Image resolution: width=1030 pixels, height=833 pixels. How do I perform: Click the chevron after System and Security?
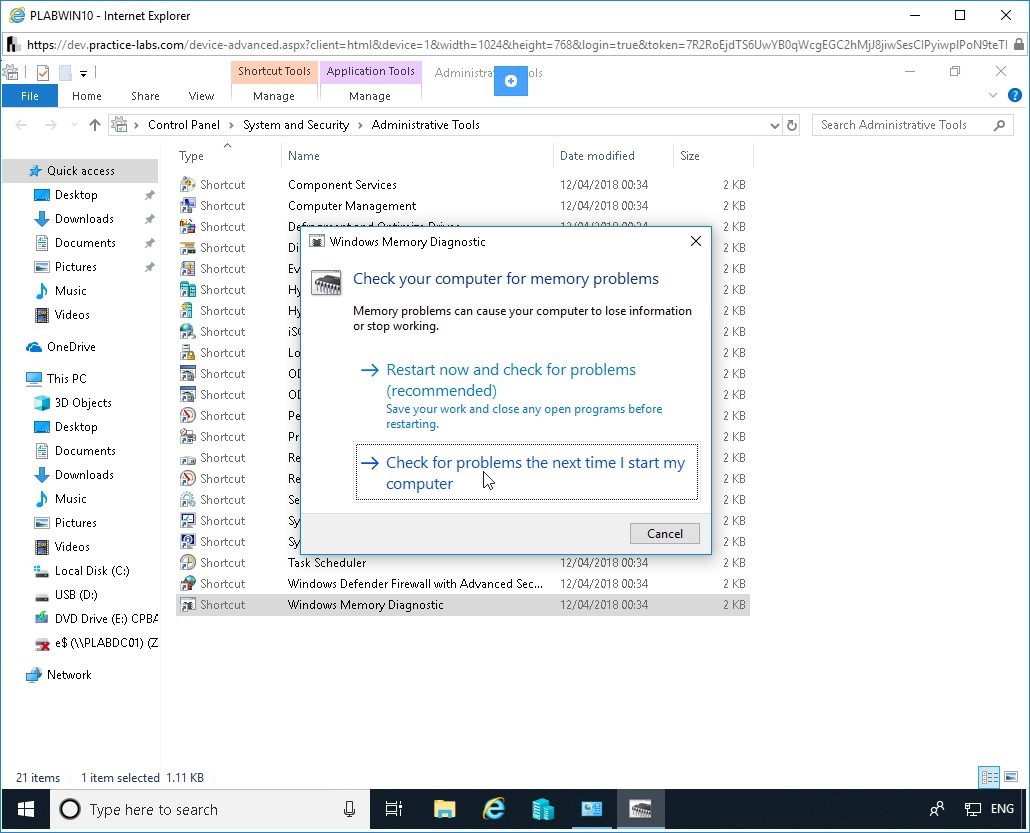pyautogui.click(x=361, y=125)
